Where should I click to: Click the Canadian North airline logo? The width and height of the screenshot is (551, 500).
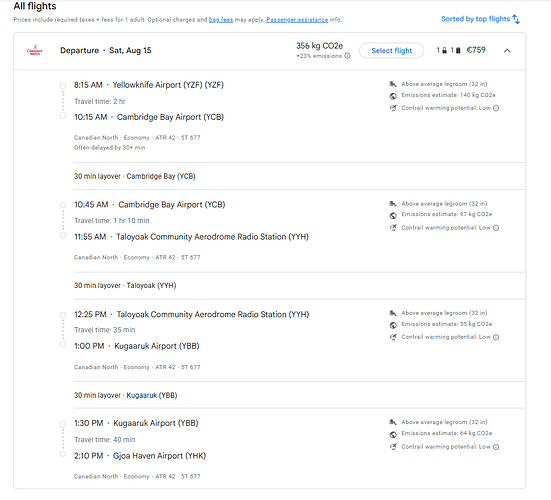click(35, 51)
